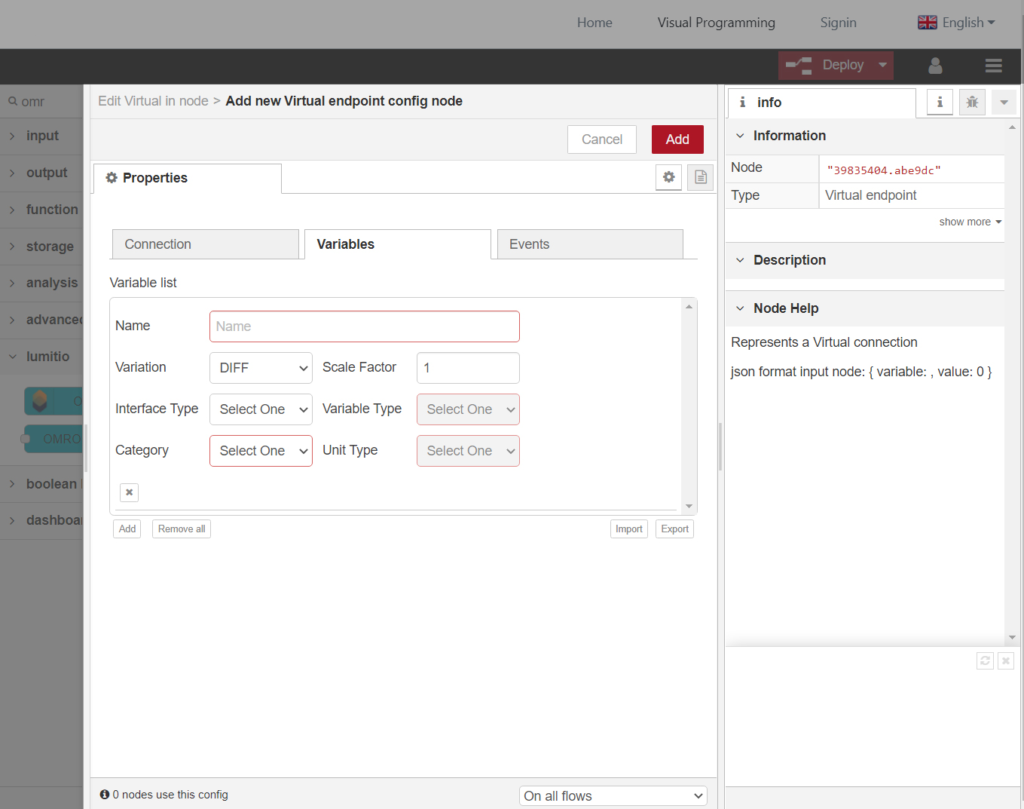Collapse the Information section
This screenshot has width=1024, height=809.
(865, 136)
